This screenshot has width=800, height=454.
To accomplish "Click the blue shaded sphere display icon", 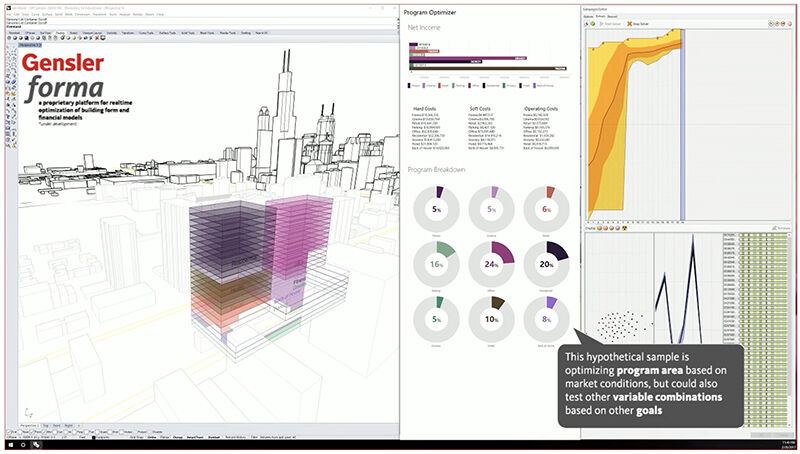I will click(26, 38).
